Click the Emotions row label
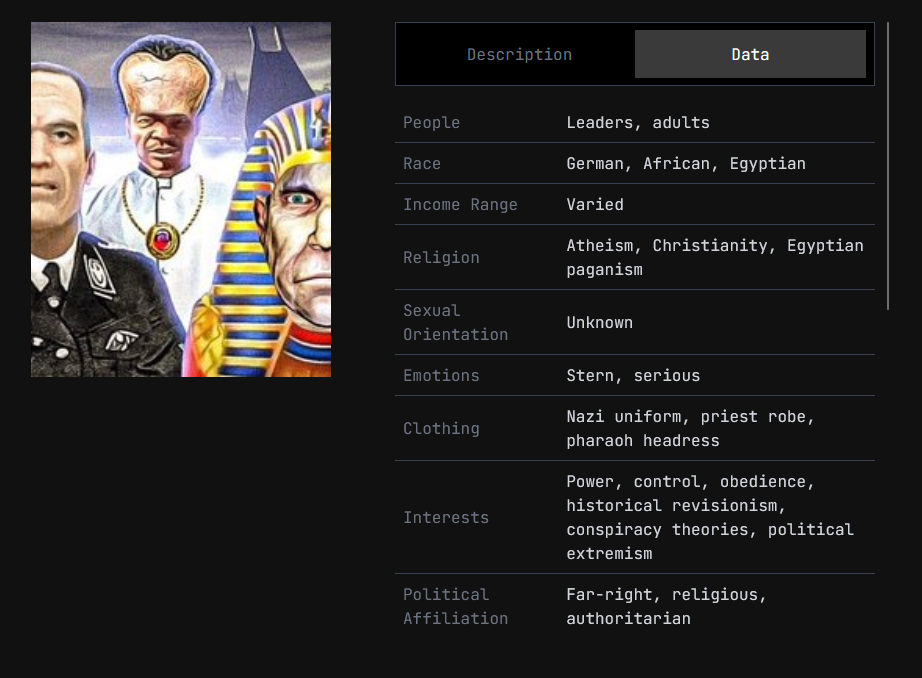Image resolution: width=922 pixels, height=678 pixels. (x=441, y=376)
